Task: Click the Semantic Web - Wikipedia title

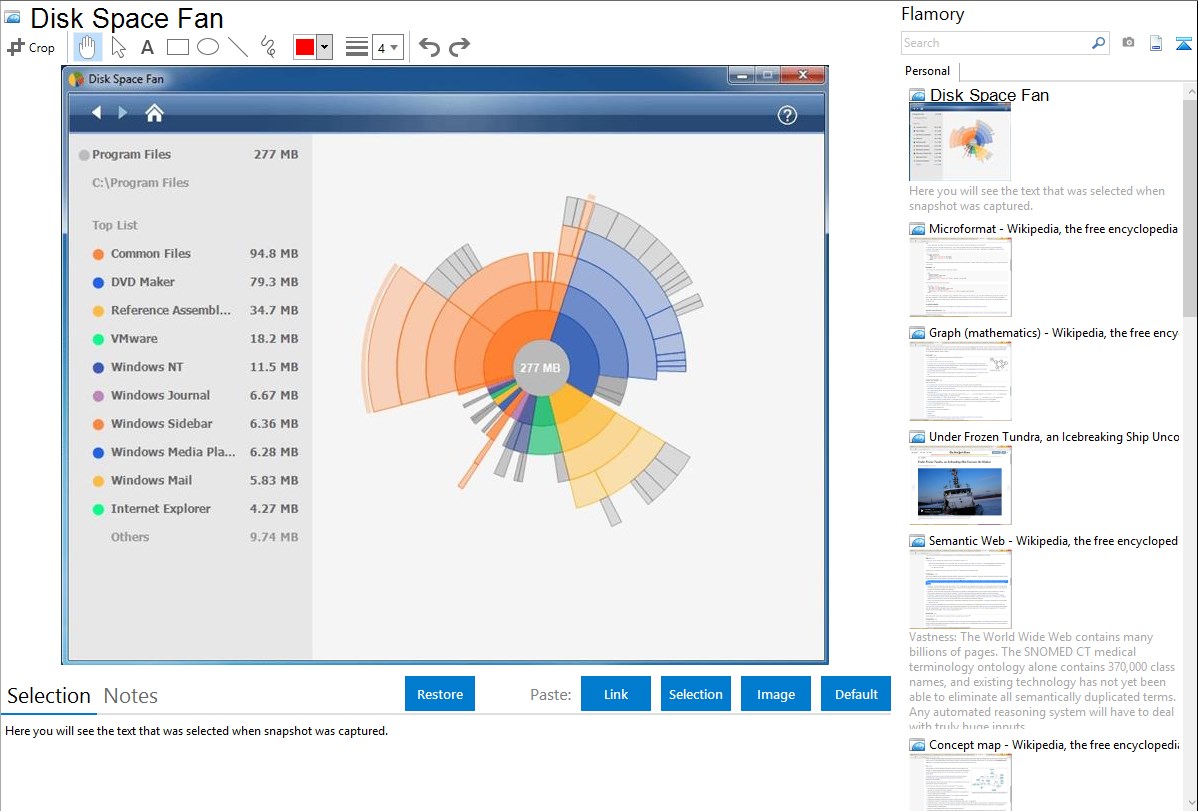Action: coord(1053,540)
